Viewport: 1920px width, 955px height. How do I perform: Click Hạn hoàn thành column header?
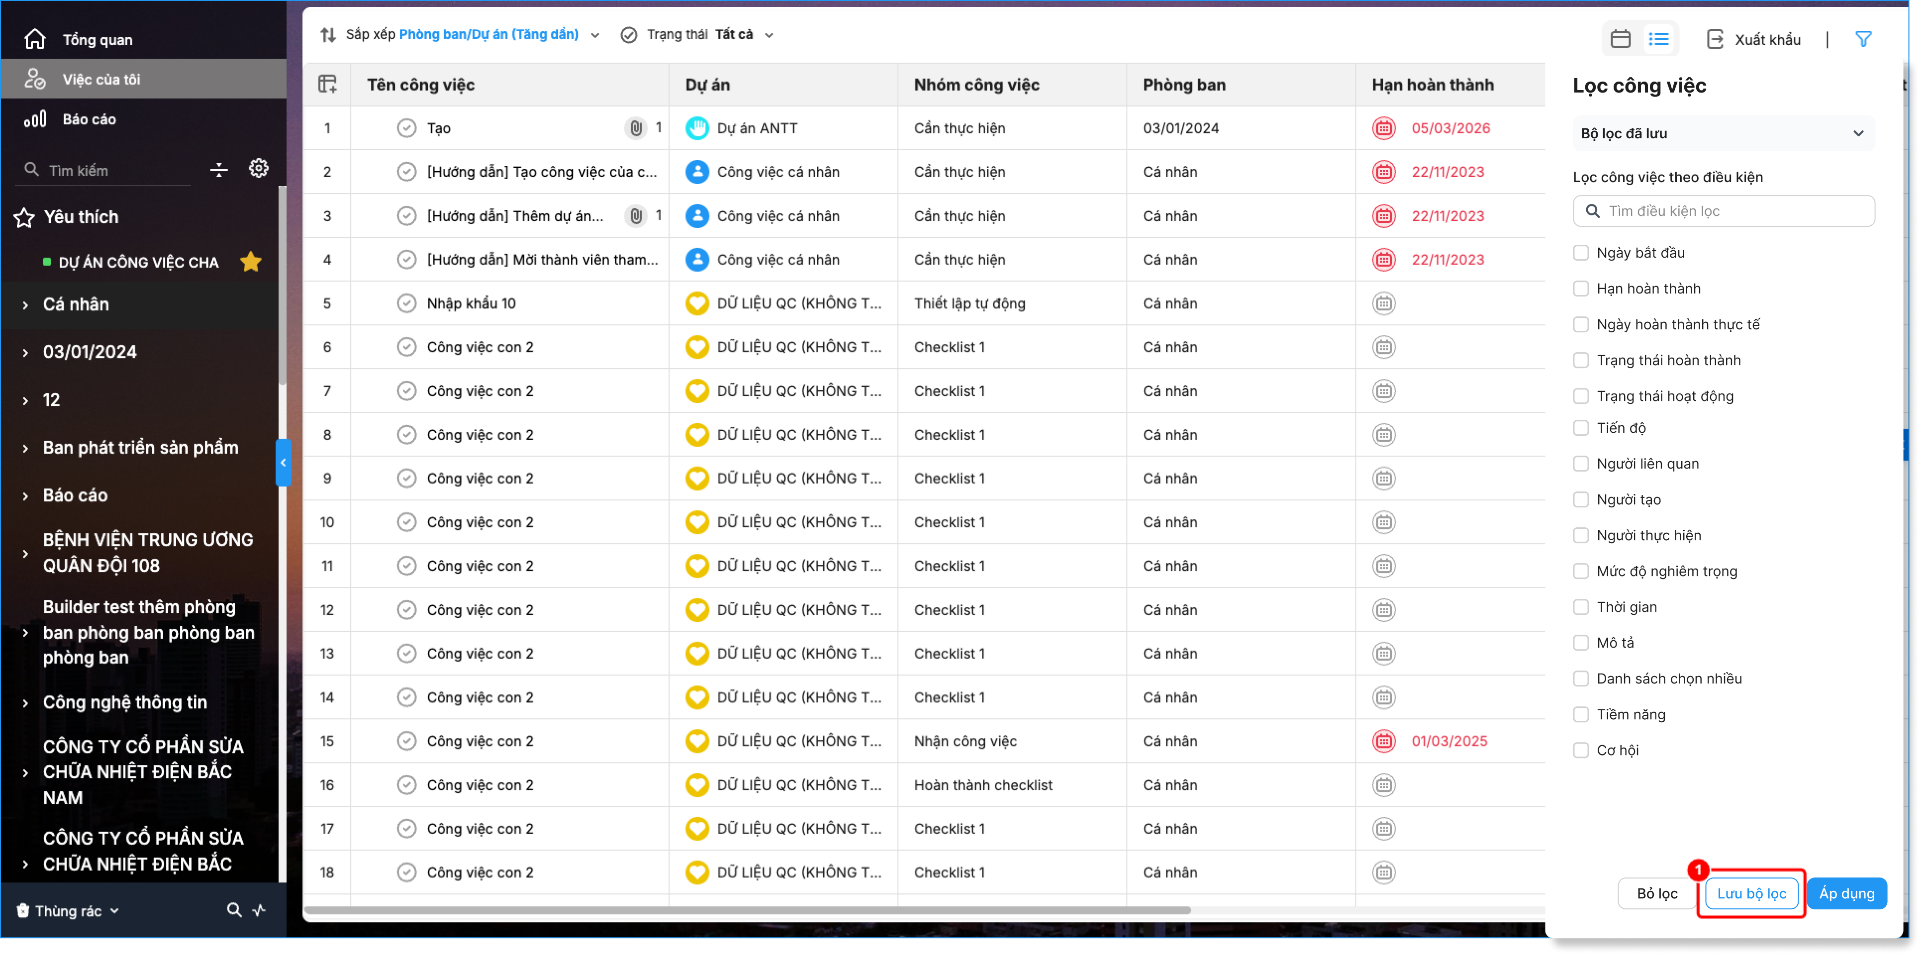click(1433, 85)
